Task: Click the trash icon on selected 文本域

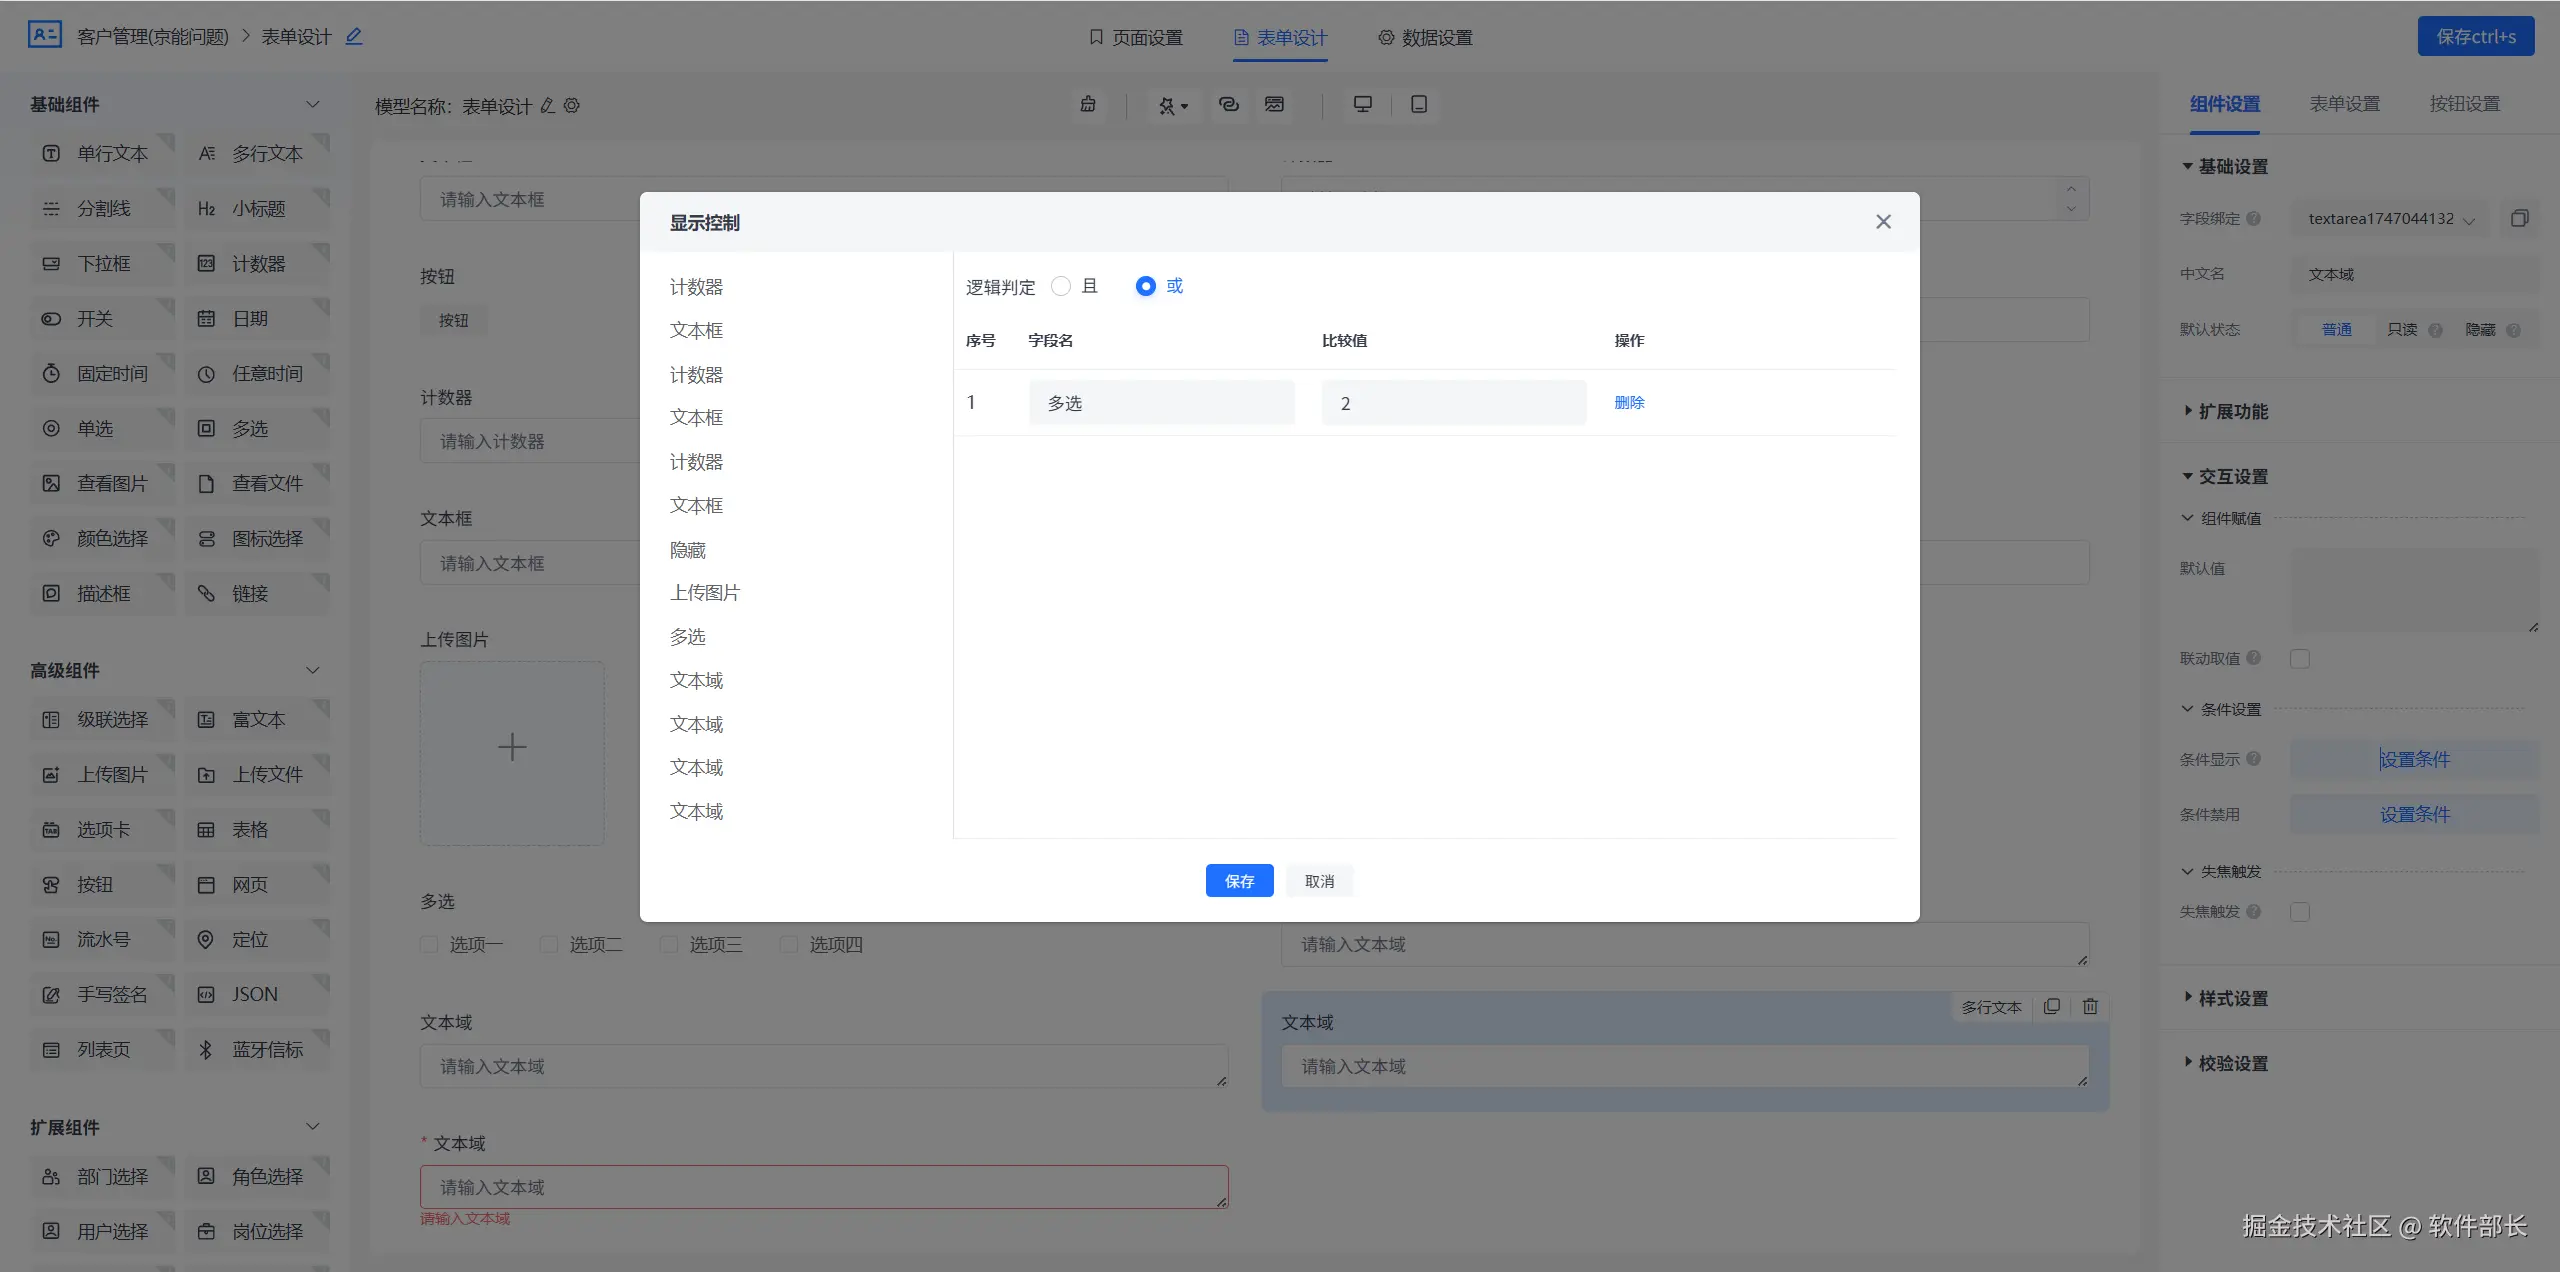Action: click(2090, 1006)
